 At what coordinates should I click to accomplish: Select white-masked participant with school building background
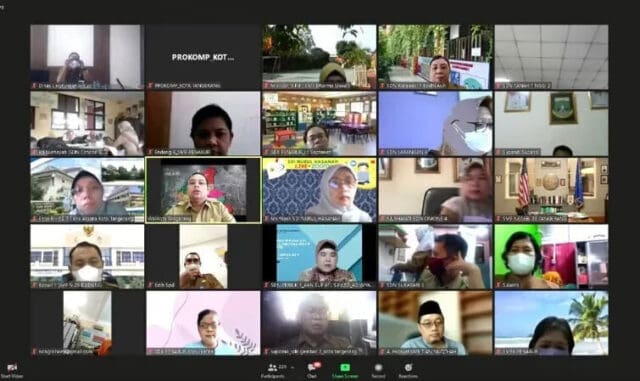[x=87, y=256]
